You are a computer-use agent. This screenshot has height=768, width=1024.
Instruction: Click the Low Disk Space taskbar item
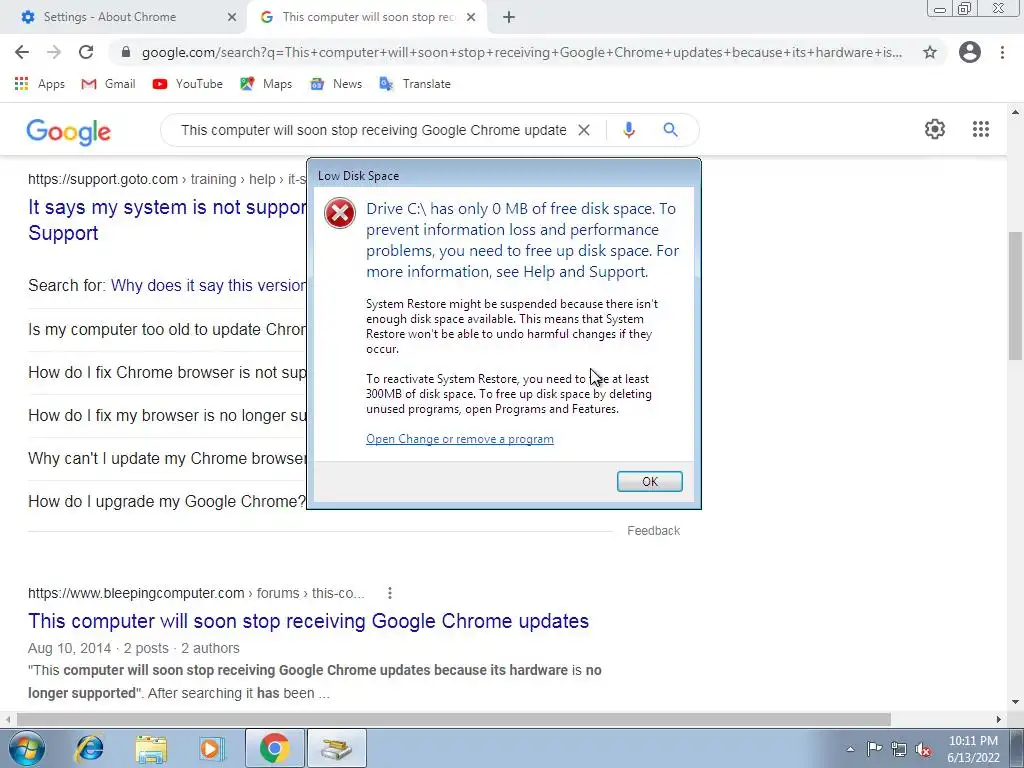pos(336,748)
